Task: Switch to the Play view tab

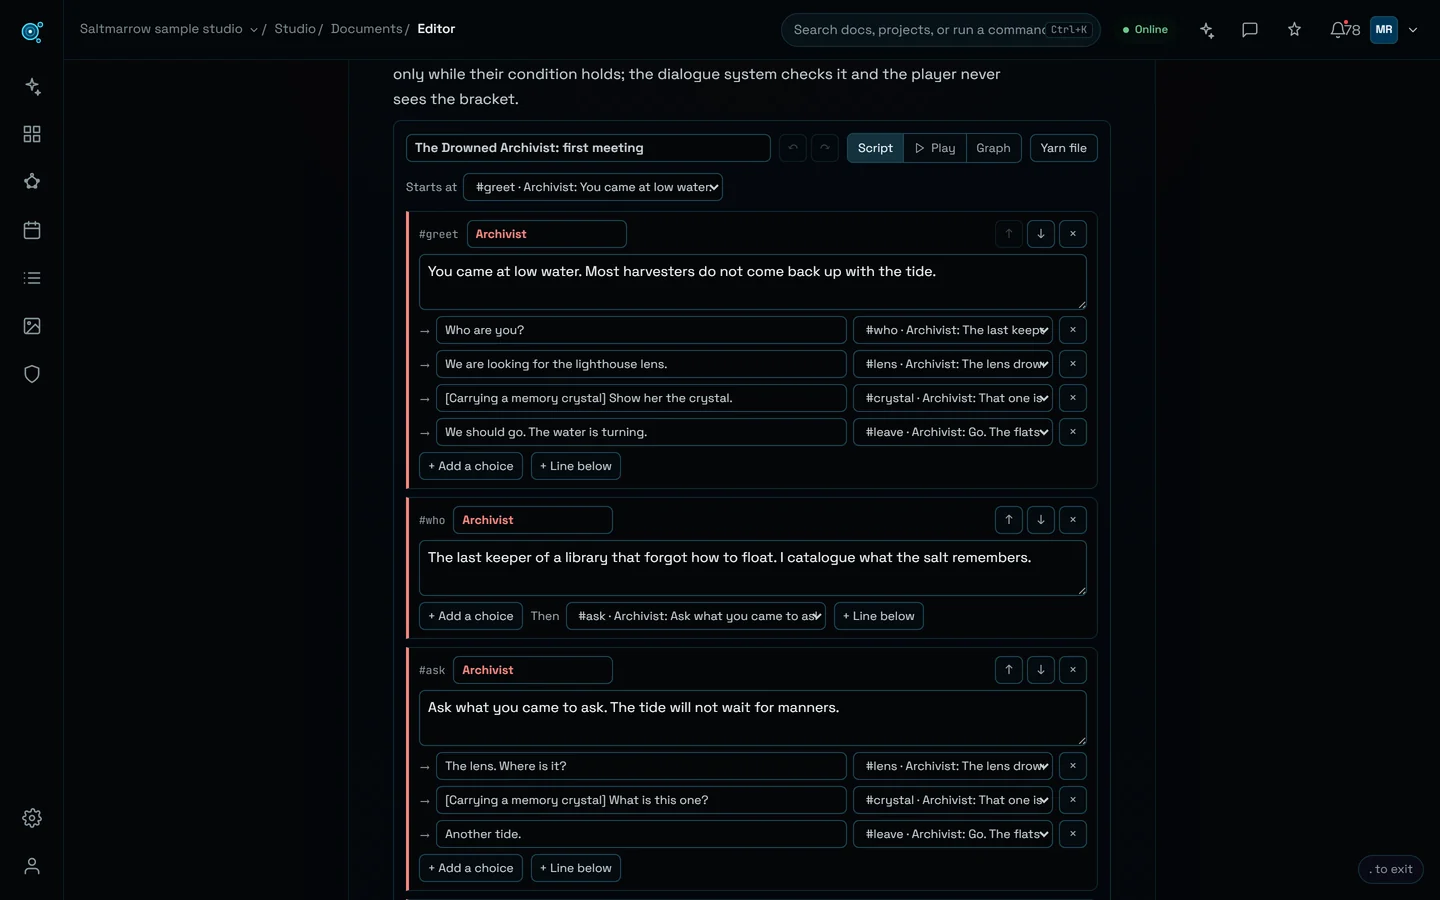Action: click(x=935, y=148)
